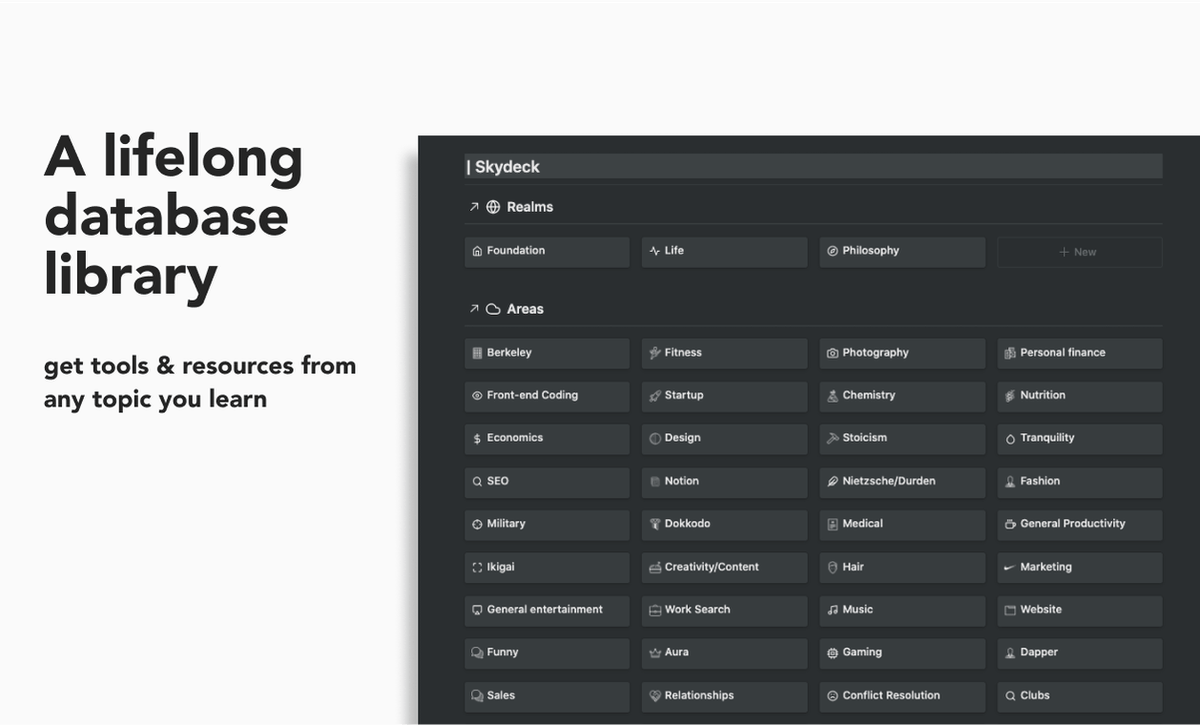Click the dollar icon on Economics
1200x725 pixels.
(x=477, y=438)
